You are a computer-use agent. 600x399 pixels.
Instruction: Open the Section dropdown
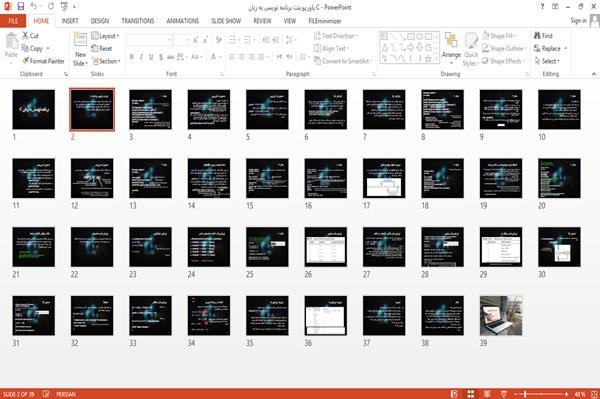(x=106, y=61)
